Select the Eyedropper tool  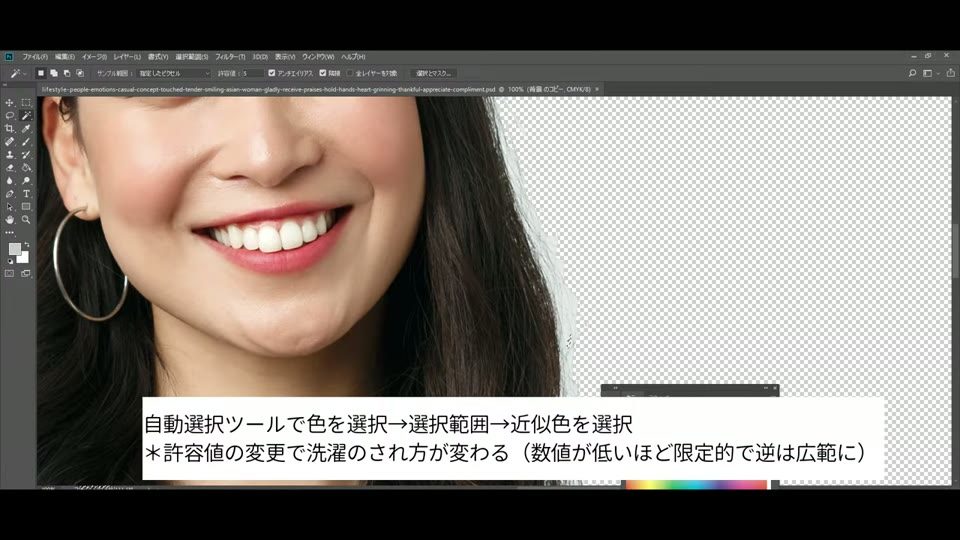[26, 129]
